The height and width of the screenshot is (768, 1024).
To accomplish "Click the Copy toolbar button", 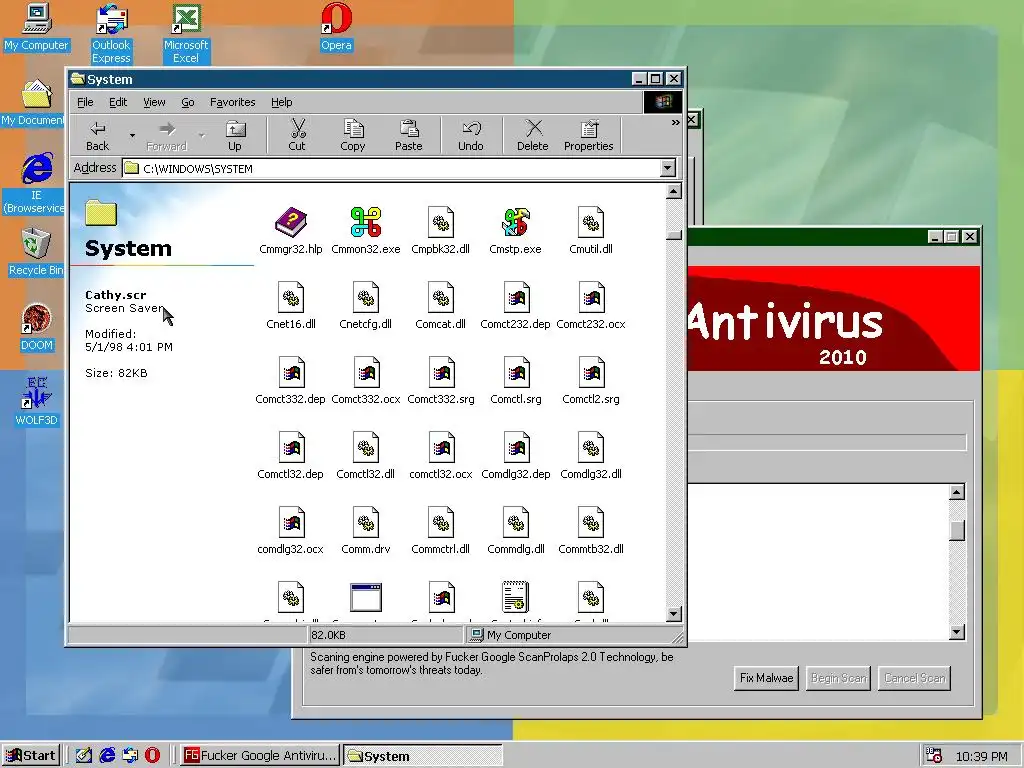I will [353, 136].
